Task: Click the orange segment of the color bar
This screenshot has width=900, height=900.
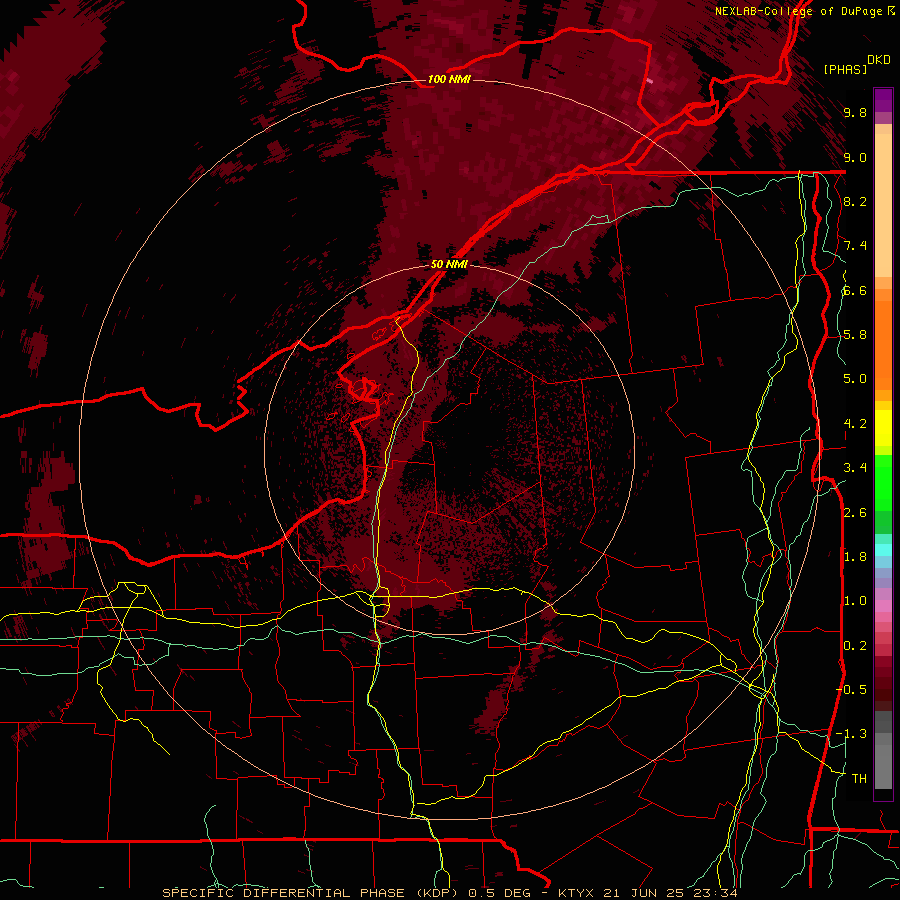Action: click(883, 344)
